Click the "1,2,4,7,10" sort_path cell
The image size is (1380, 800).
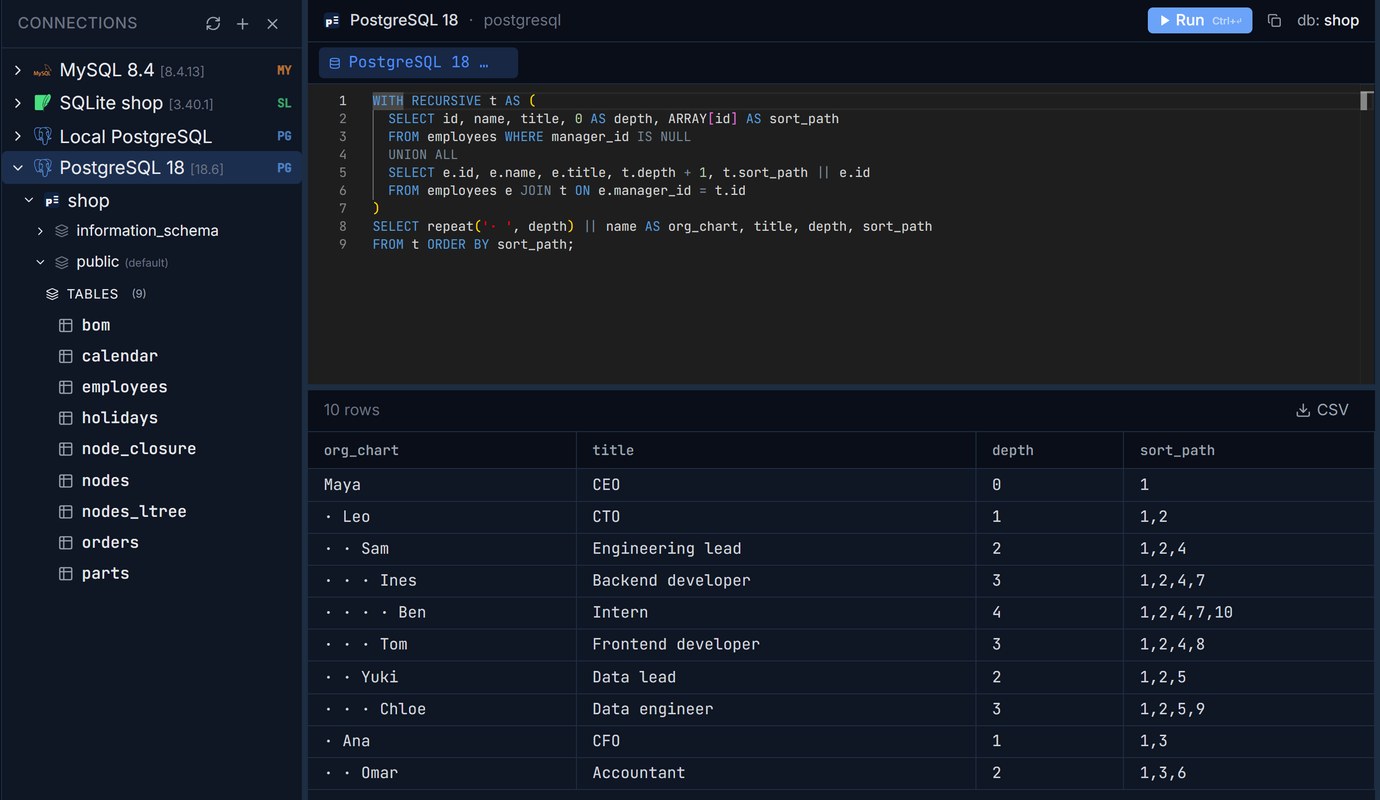click(1249, 612)
